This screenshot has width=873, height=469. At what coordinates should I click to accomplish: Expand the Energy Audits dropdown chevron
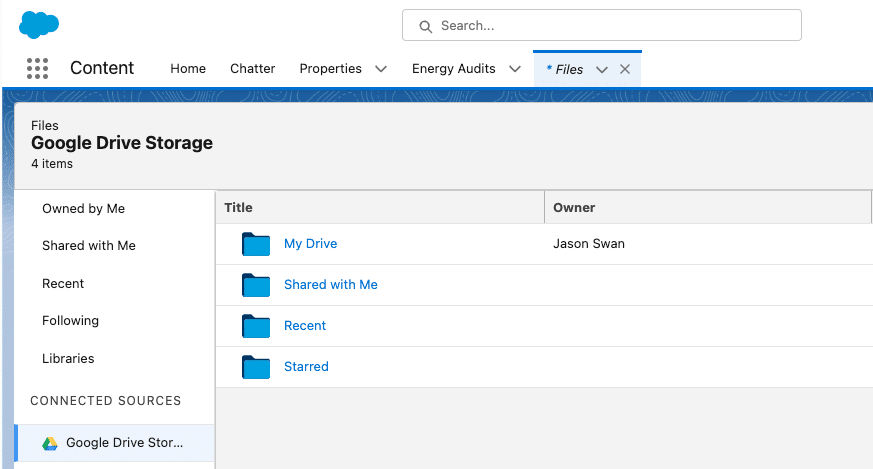point(515,69)
